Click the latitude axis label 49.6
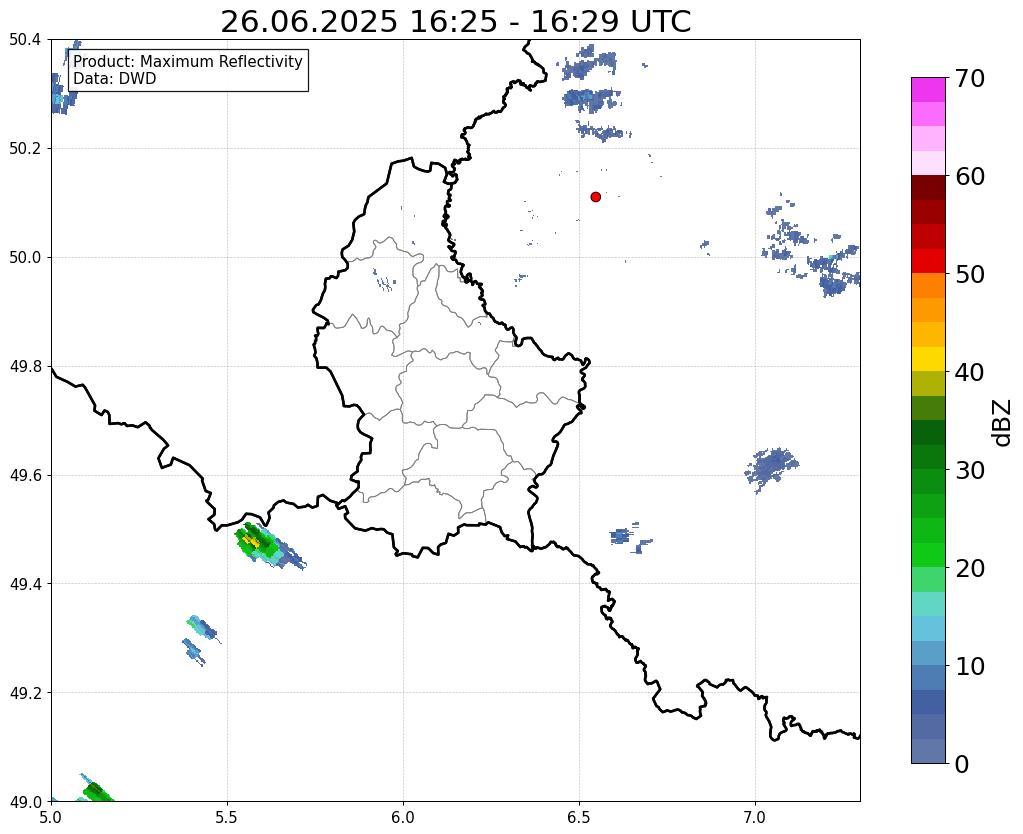 point(25,476)
